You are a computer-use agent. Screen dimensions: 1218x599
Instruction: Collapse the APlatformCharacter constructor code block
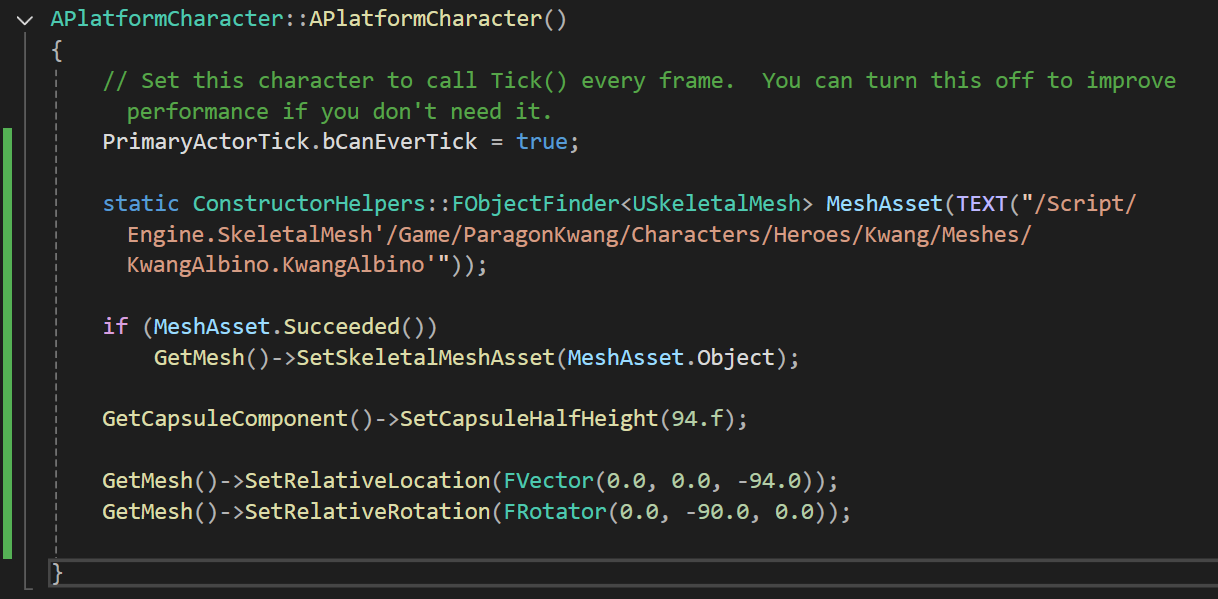[26, 20]
